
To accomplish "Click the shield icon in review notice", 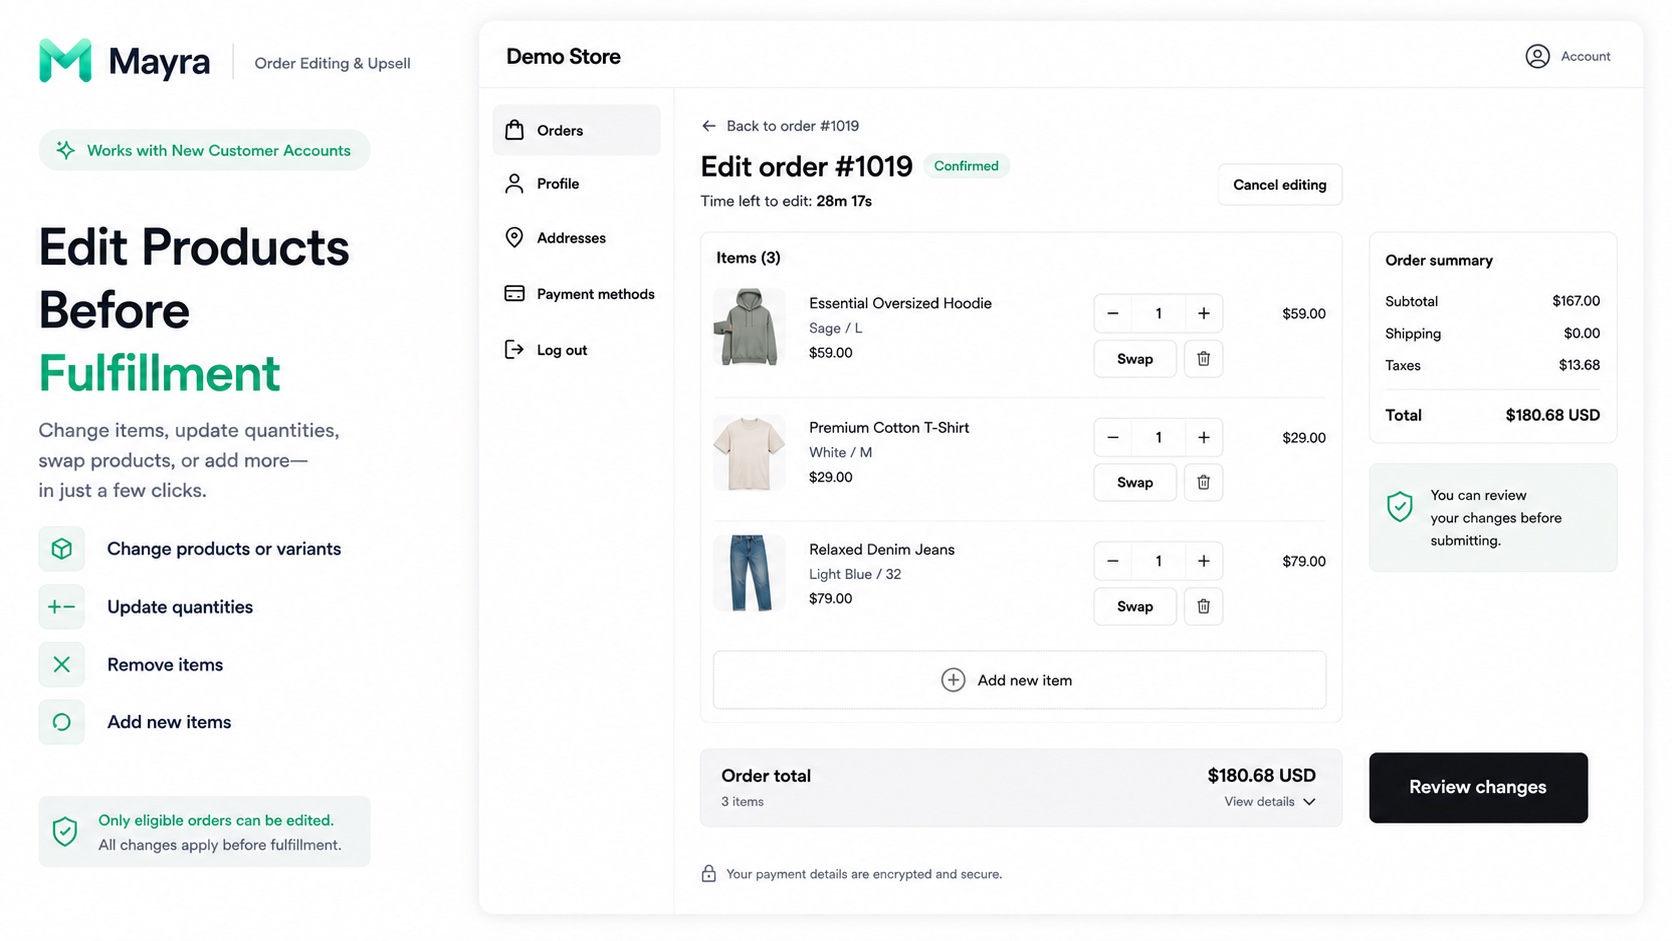I will click(x=1400, y=507).
